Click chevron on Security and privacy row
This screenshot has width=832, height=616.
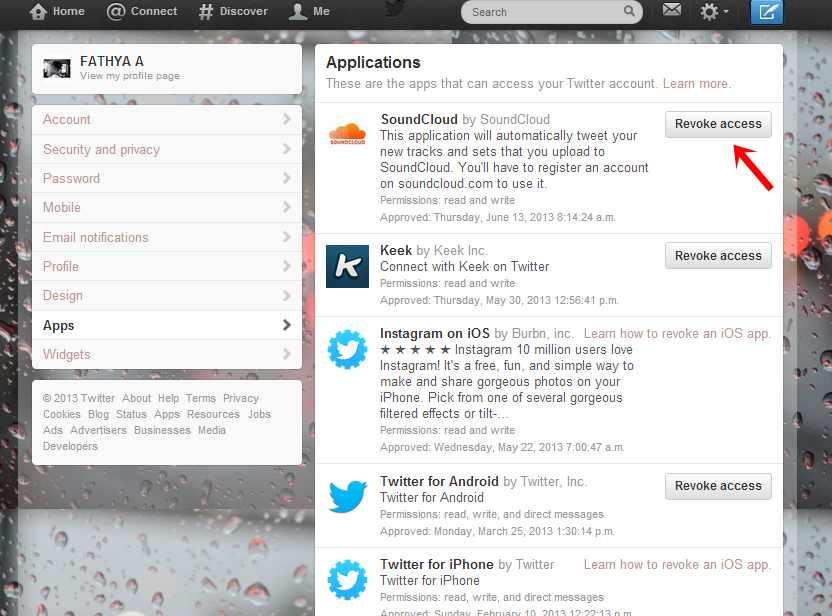point(287,149)
